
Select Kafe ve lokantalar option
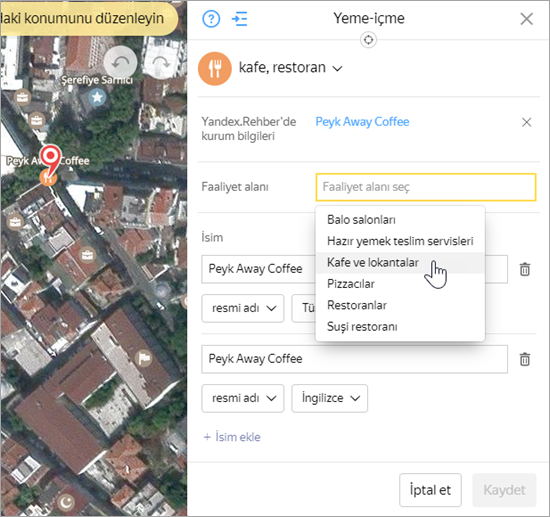(400, 263)
